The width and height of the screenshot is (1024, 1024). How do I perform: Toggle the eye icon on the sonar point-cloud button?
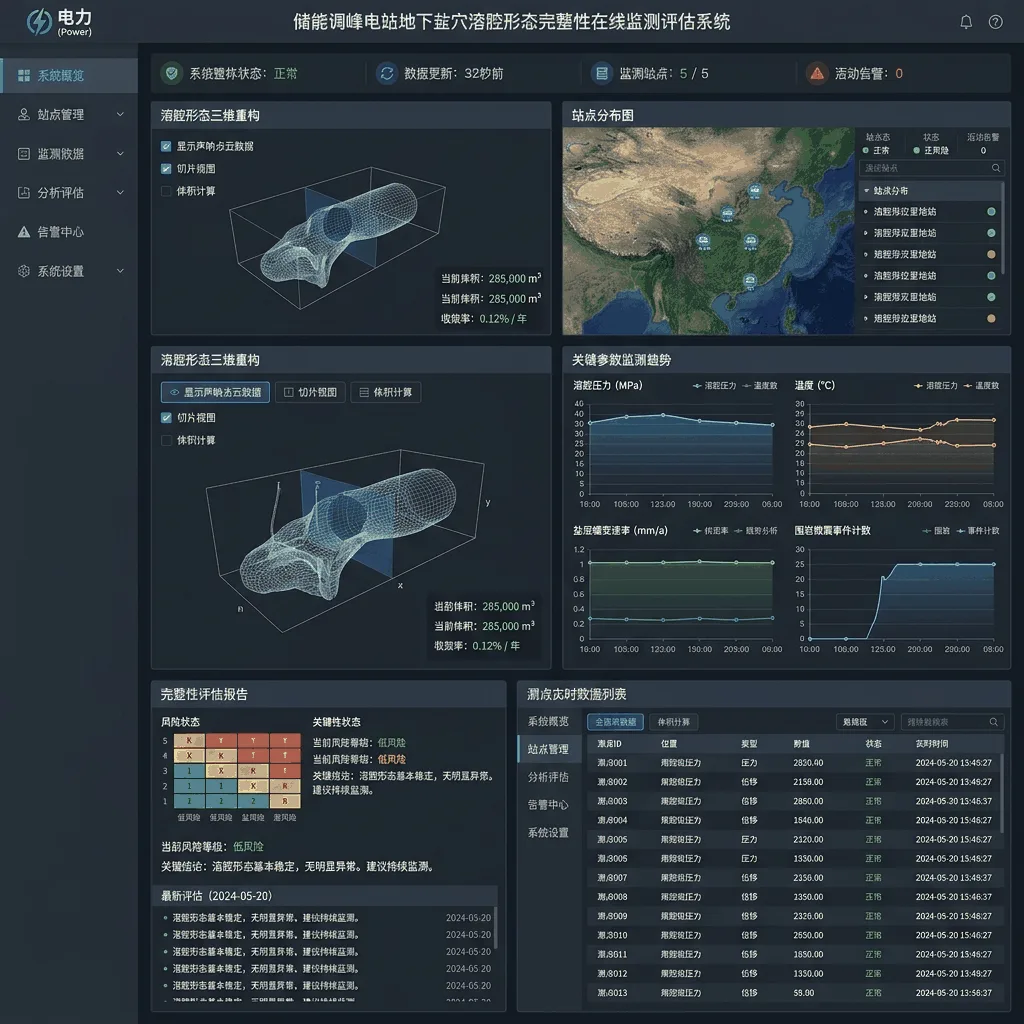point(174,392)
